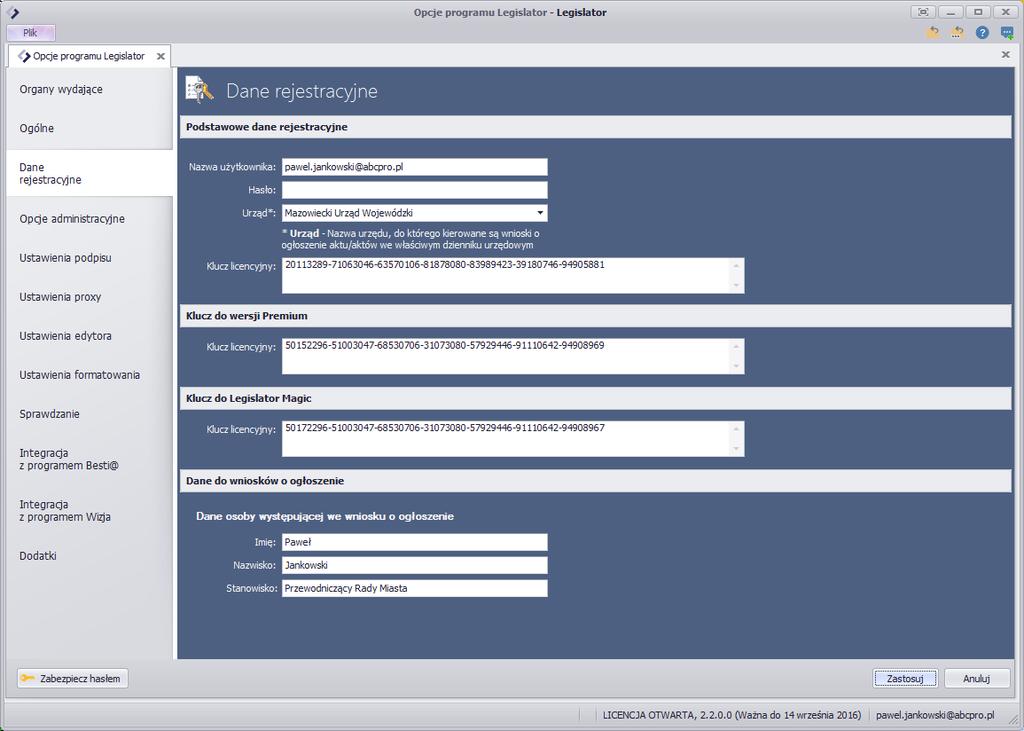Image resolution: width=1024 pixels, height=731 pixels.
Task: Open Ustawienia edytora section
Action: (89, 336)
